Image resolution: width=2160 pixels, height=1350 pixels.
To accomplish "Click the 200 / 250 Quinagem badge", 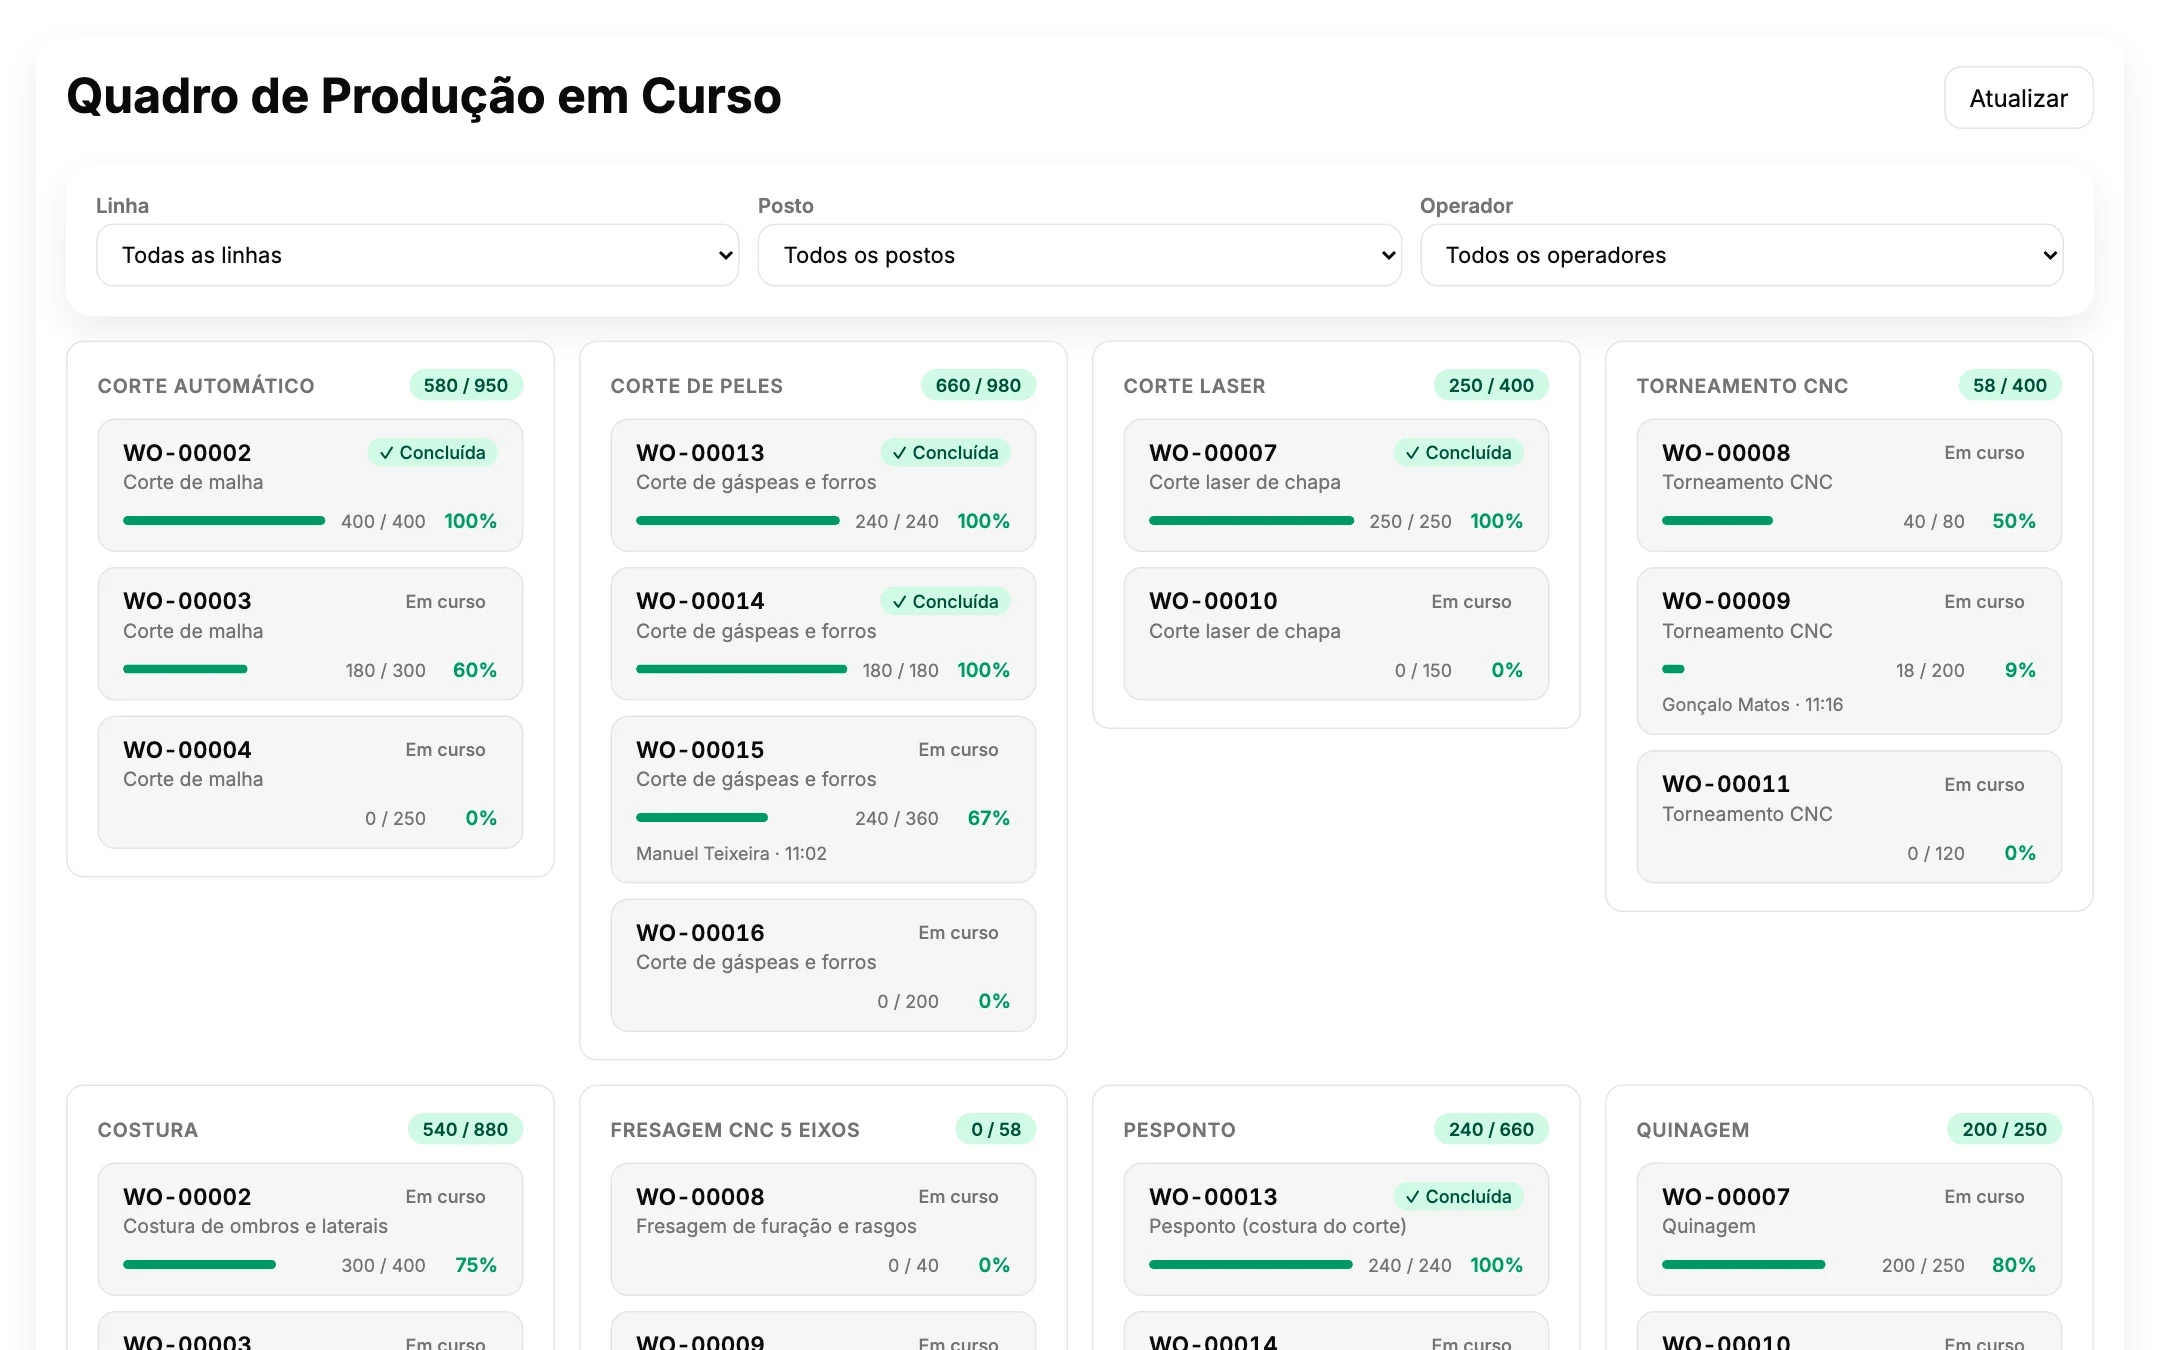I will (x=2004, y=1129).
